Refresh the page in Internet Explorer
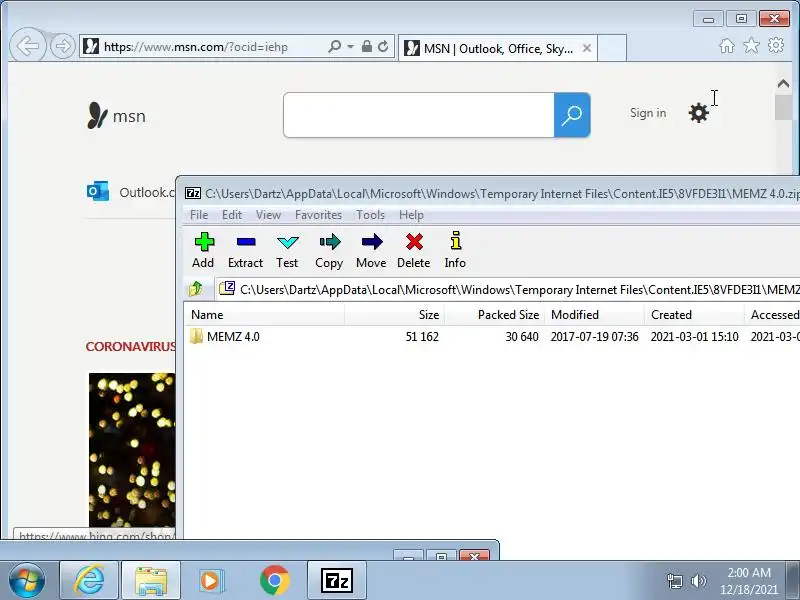The width and height of the screenshot is (800, 600). pos(383,46)
